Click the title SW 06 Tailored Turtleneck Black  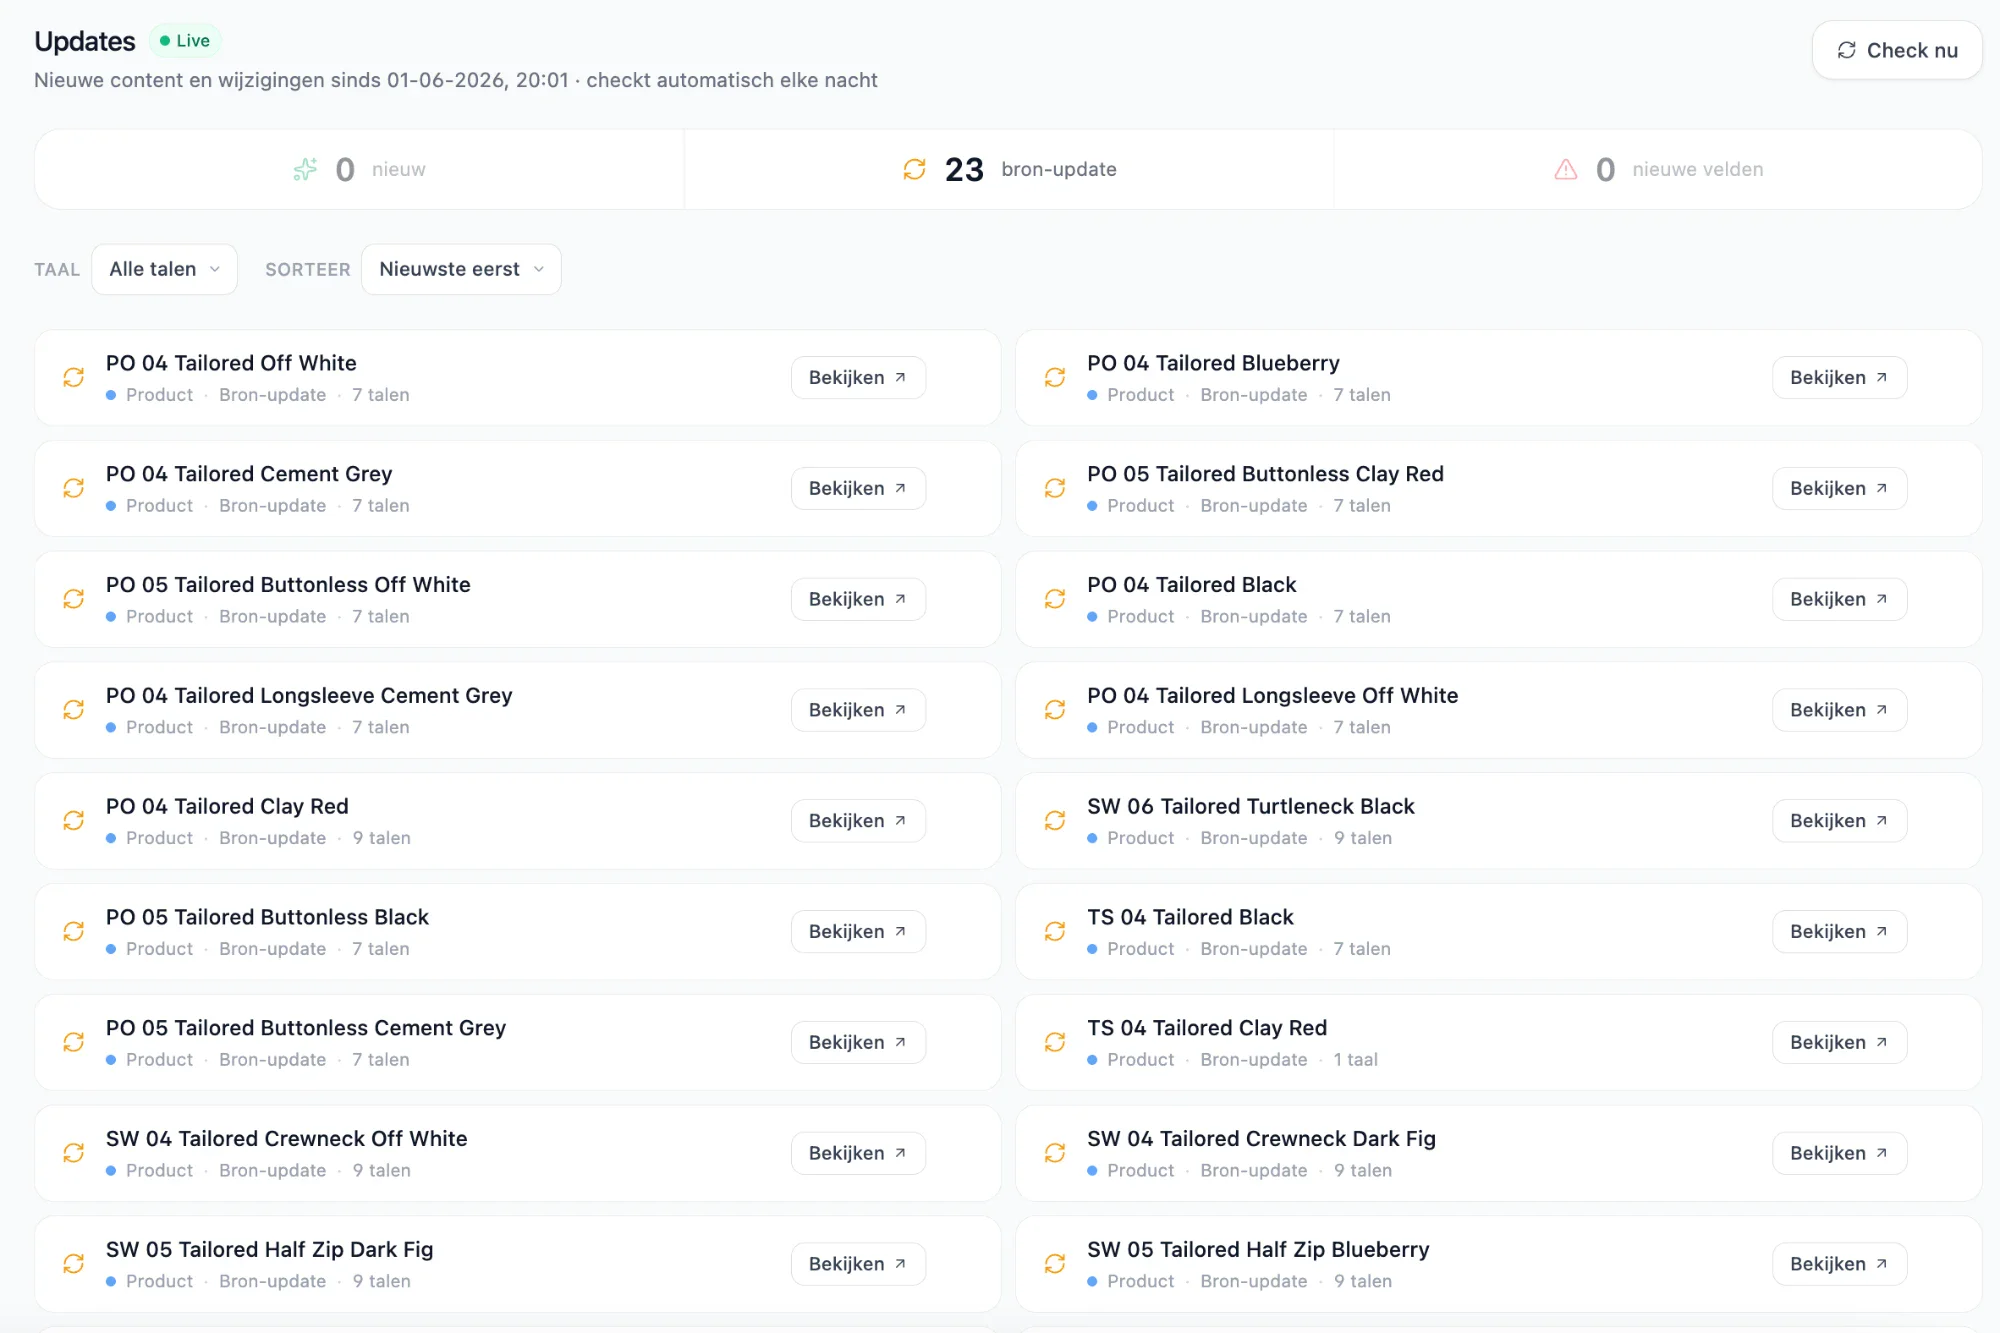pos(1251,806)
